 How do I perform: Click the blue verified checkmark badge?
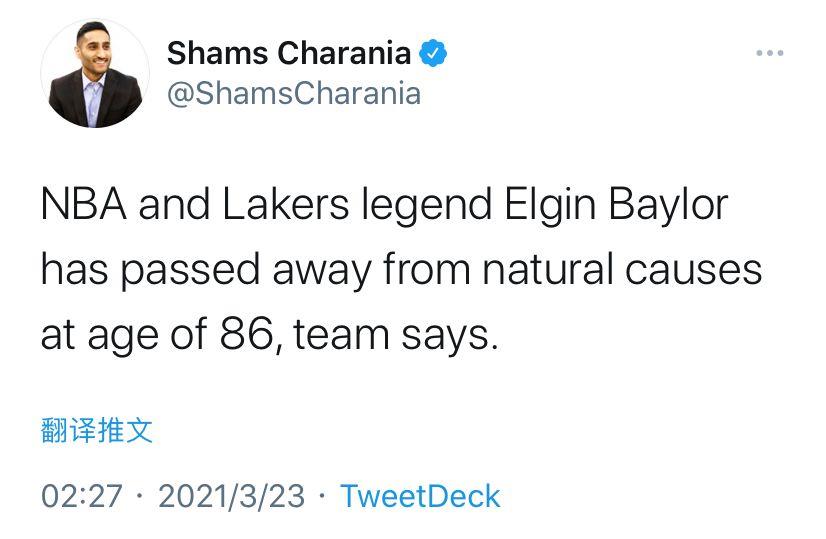433,53
